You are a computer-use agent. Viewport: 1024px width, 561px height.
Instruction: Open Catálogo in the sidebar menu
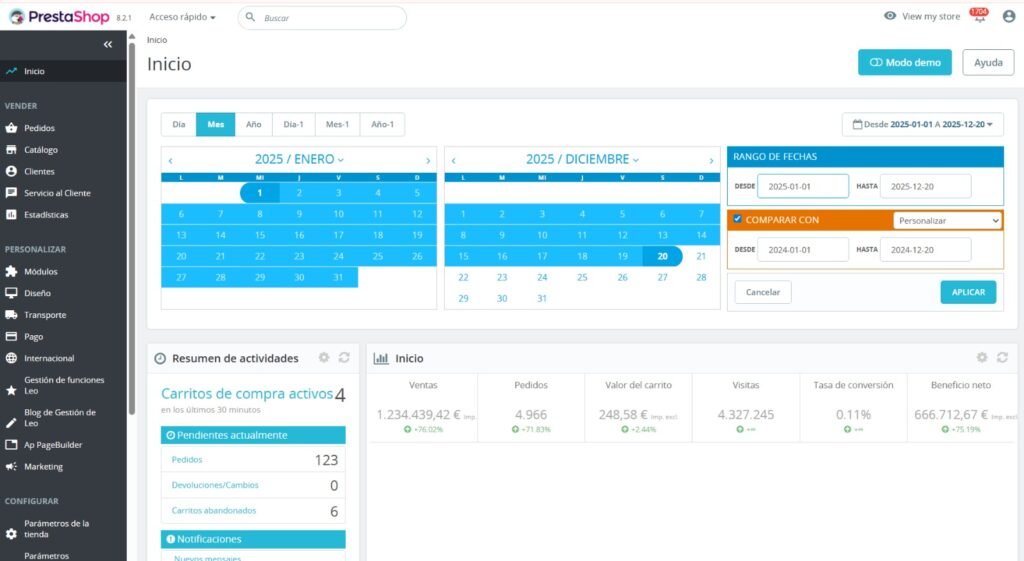[41, 150]
